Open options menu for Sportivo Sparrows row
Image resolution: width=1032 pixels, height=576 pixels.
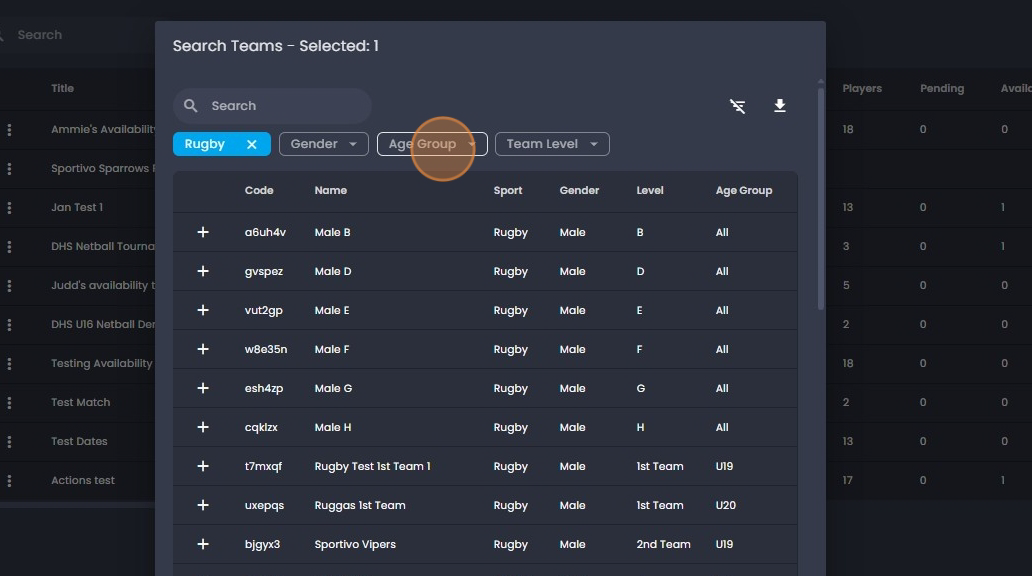pyautogui.click(x=9, y=169)
